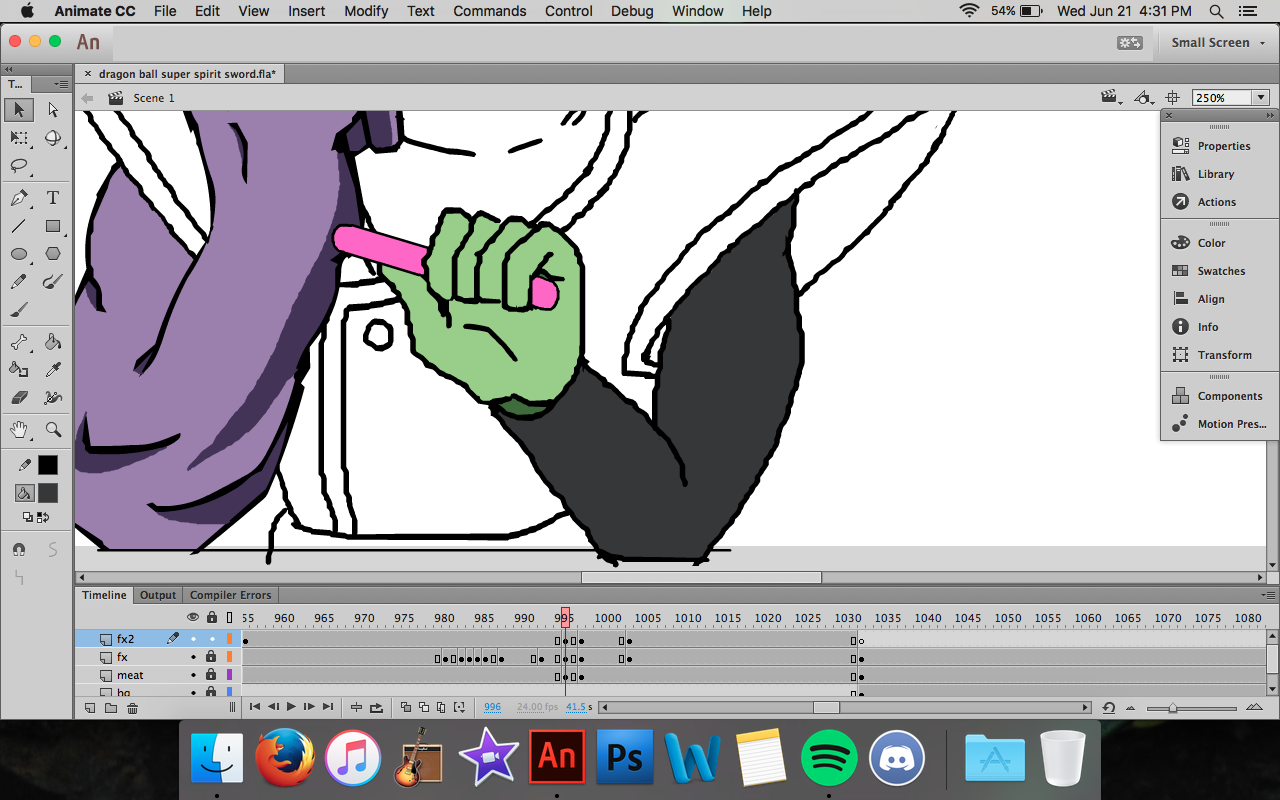Choose the Ink Bottle tool
Screen dimensions: 1280x800
pyautogui.click(x=18, y=370)
